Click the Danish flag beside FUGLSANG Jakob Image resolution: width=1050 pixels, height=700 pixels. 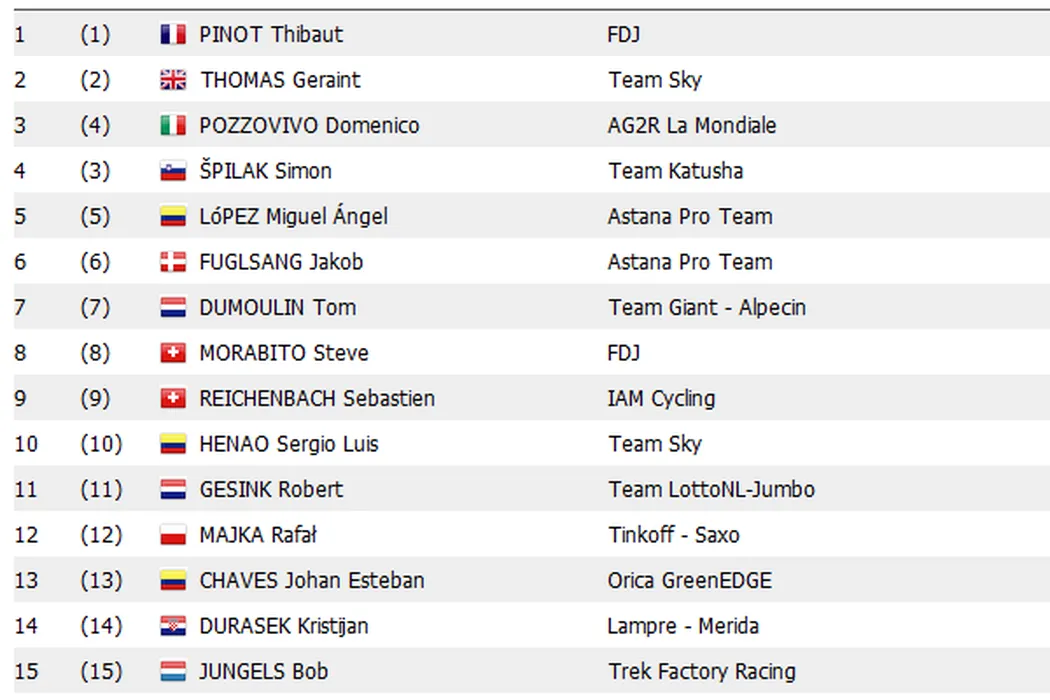[173, 263]
